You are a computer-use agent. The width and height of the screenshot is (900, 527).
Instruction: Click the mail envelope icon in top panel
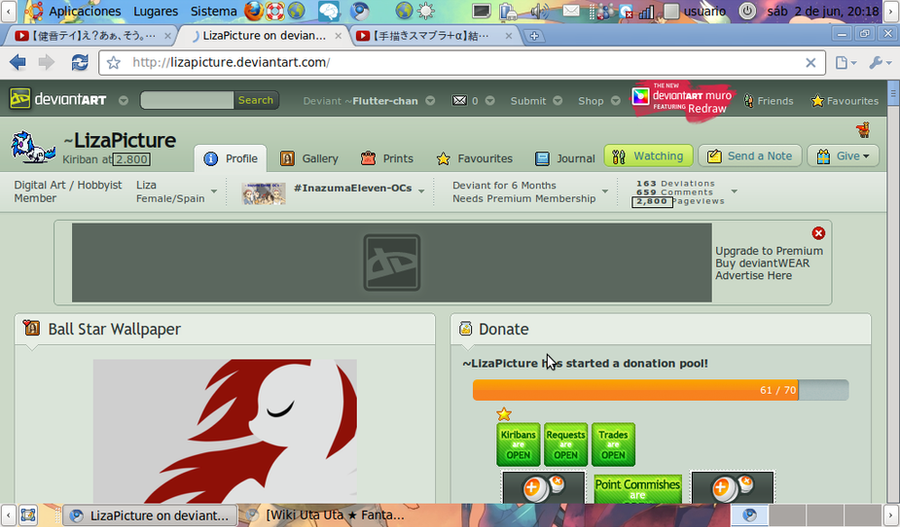pyautogui.click(x=571, y=11)
